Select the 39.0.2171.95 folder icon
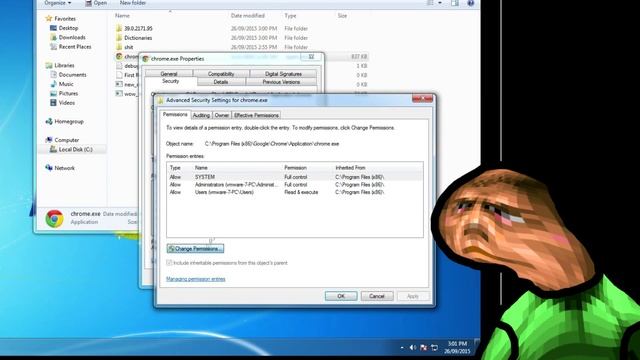 119,28
